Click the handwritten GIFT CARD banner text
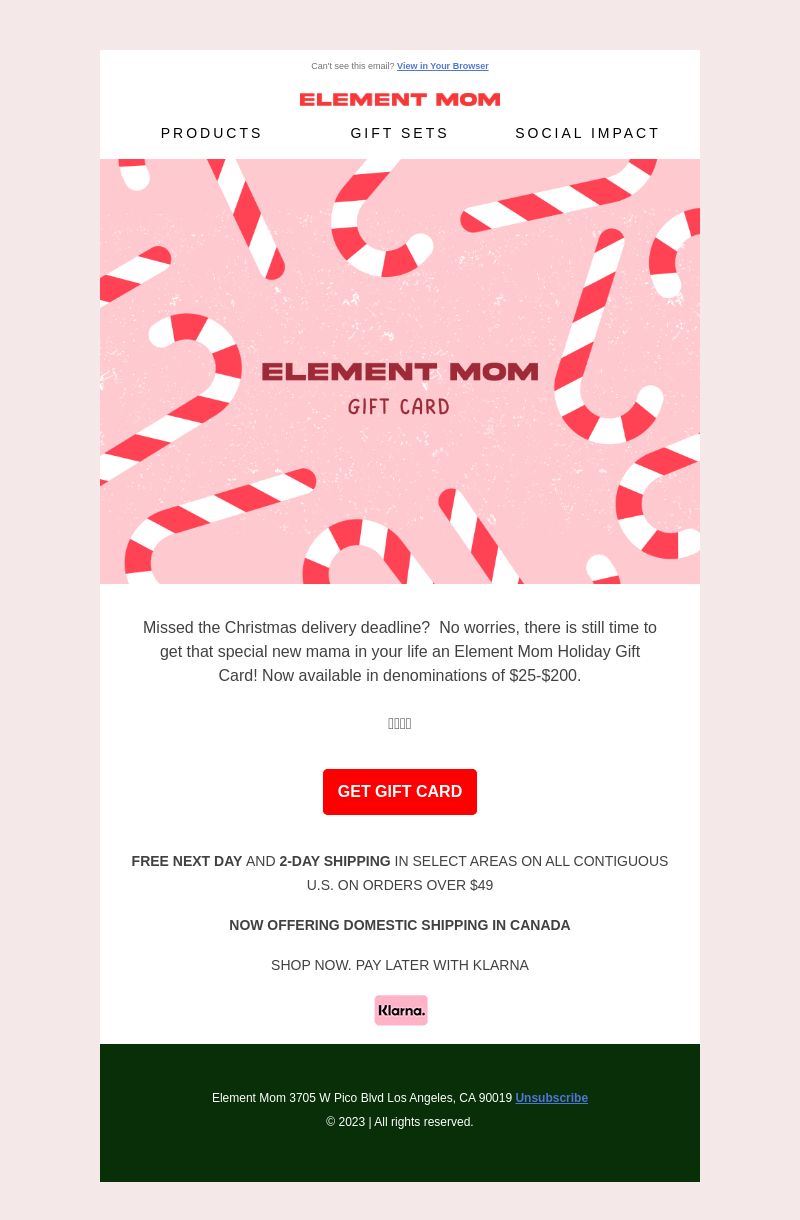 [x=399, y=407]
